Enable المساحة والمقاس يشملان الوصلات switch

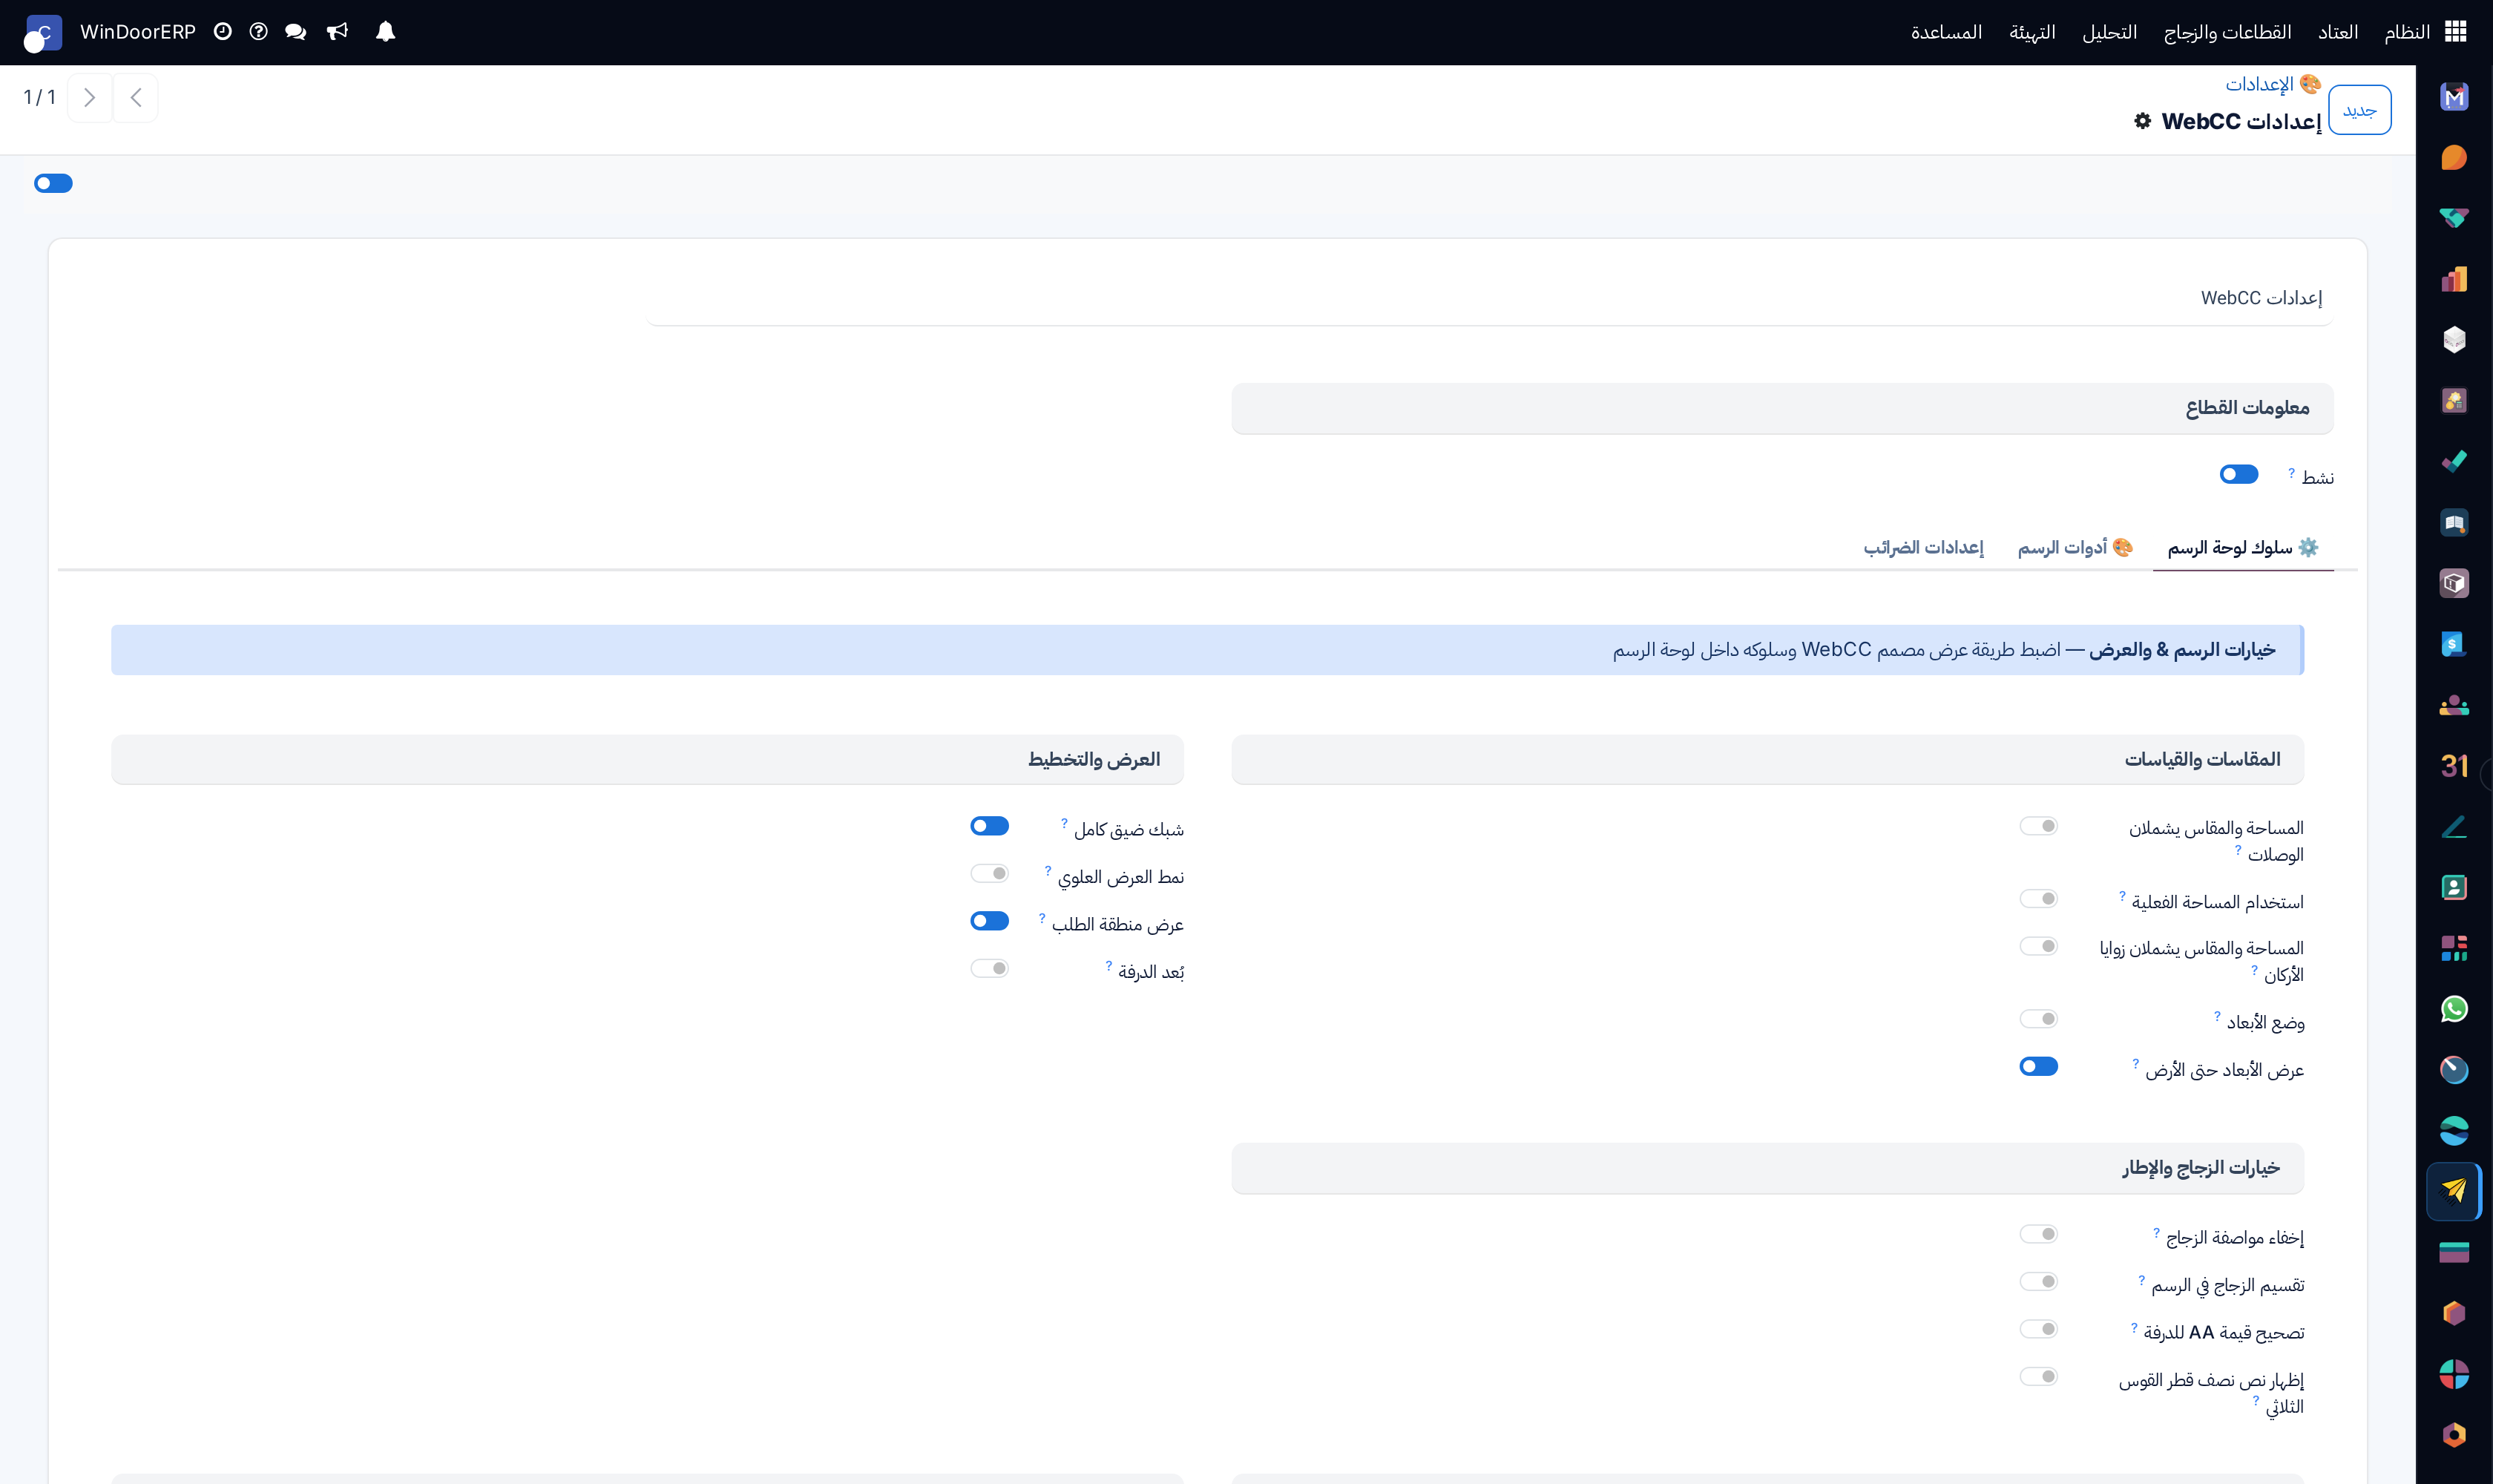pos(2038,826)
